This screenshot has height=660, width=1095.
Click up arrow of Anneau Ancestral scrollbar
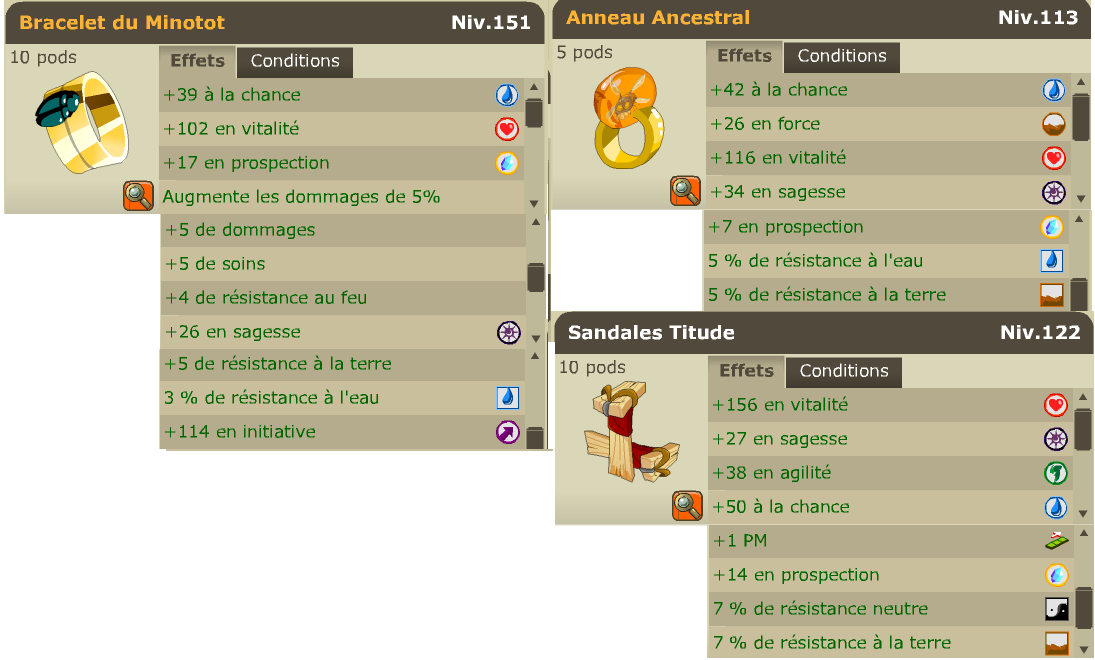tap(1081, 82)
